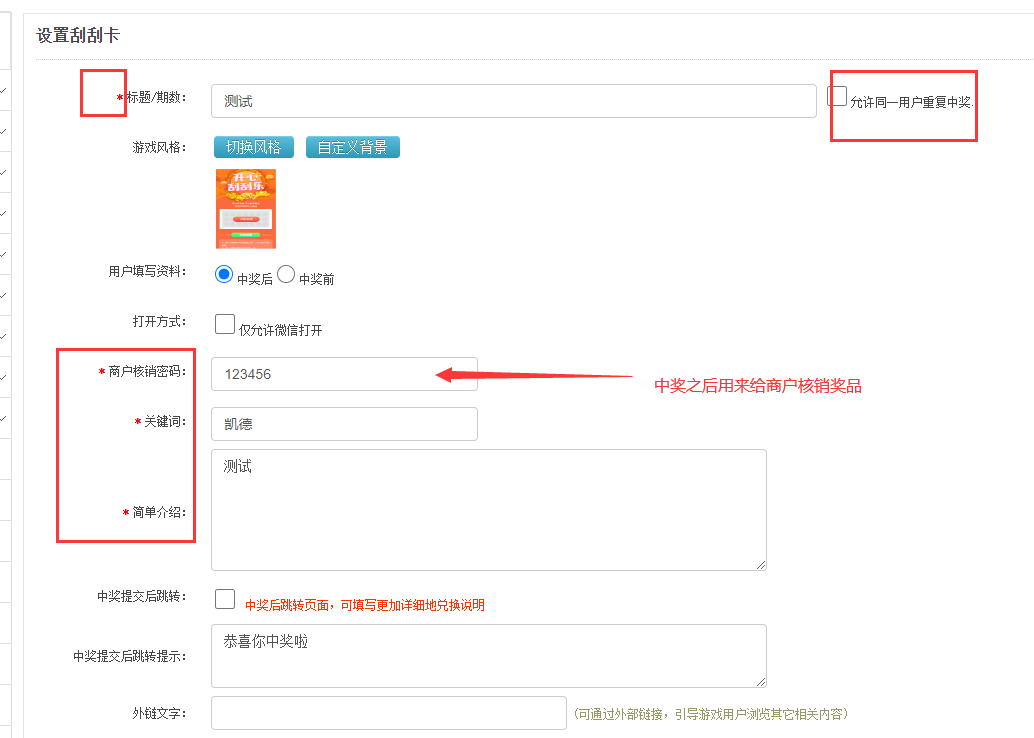Select the 中奖前 radio button
Image resolution: width=1034 pixels, height=738 pixels.
tap(286, 275)
